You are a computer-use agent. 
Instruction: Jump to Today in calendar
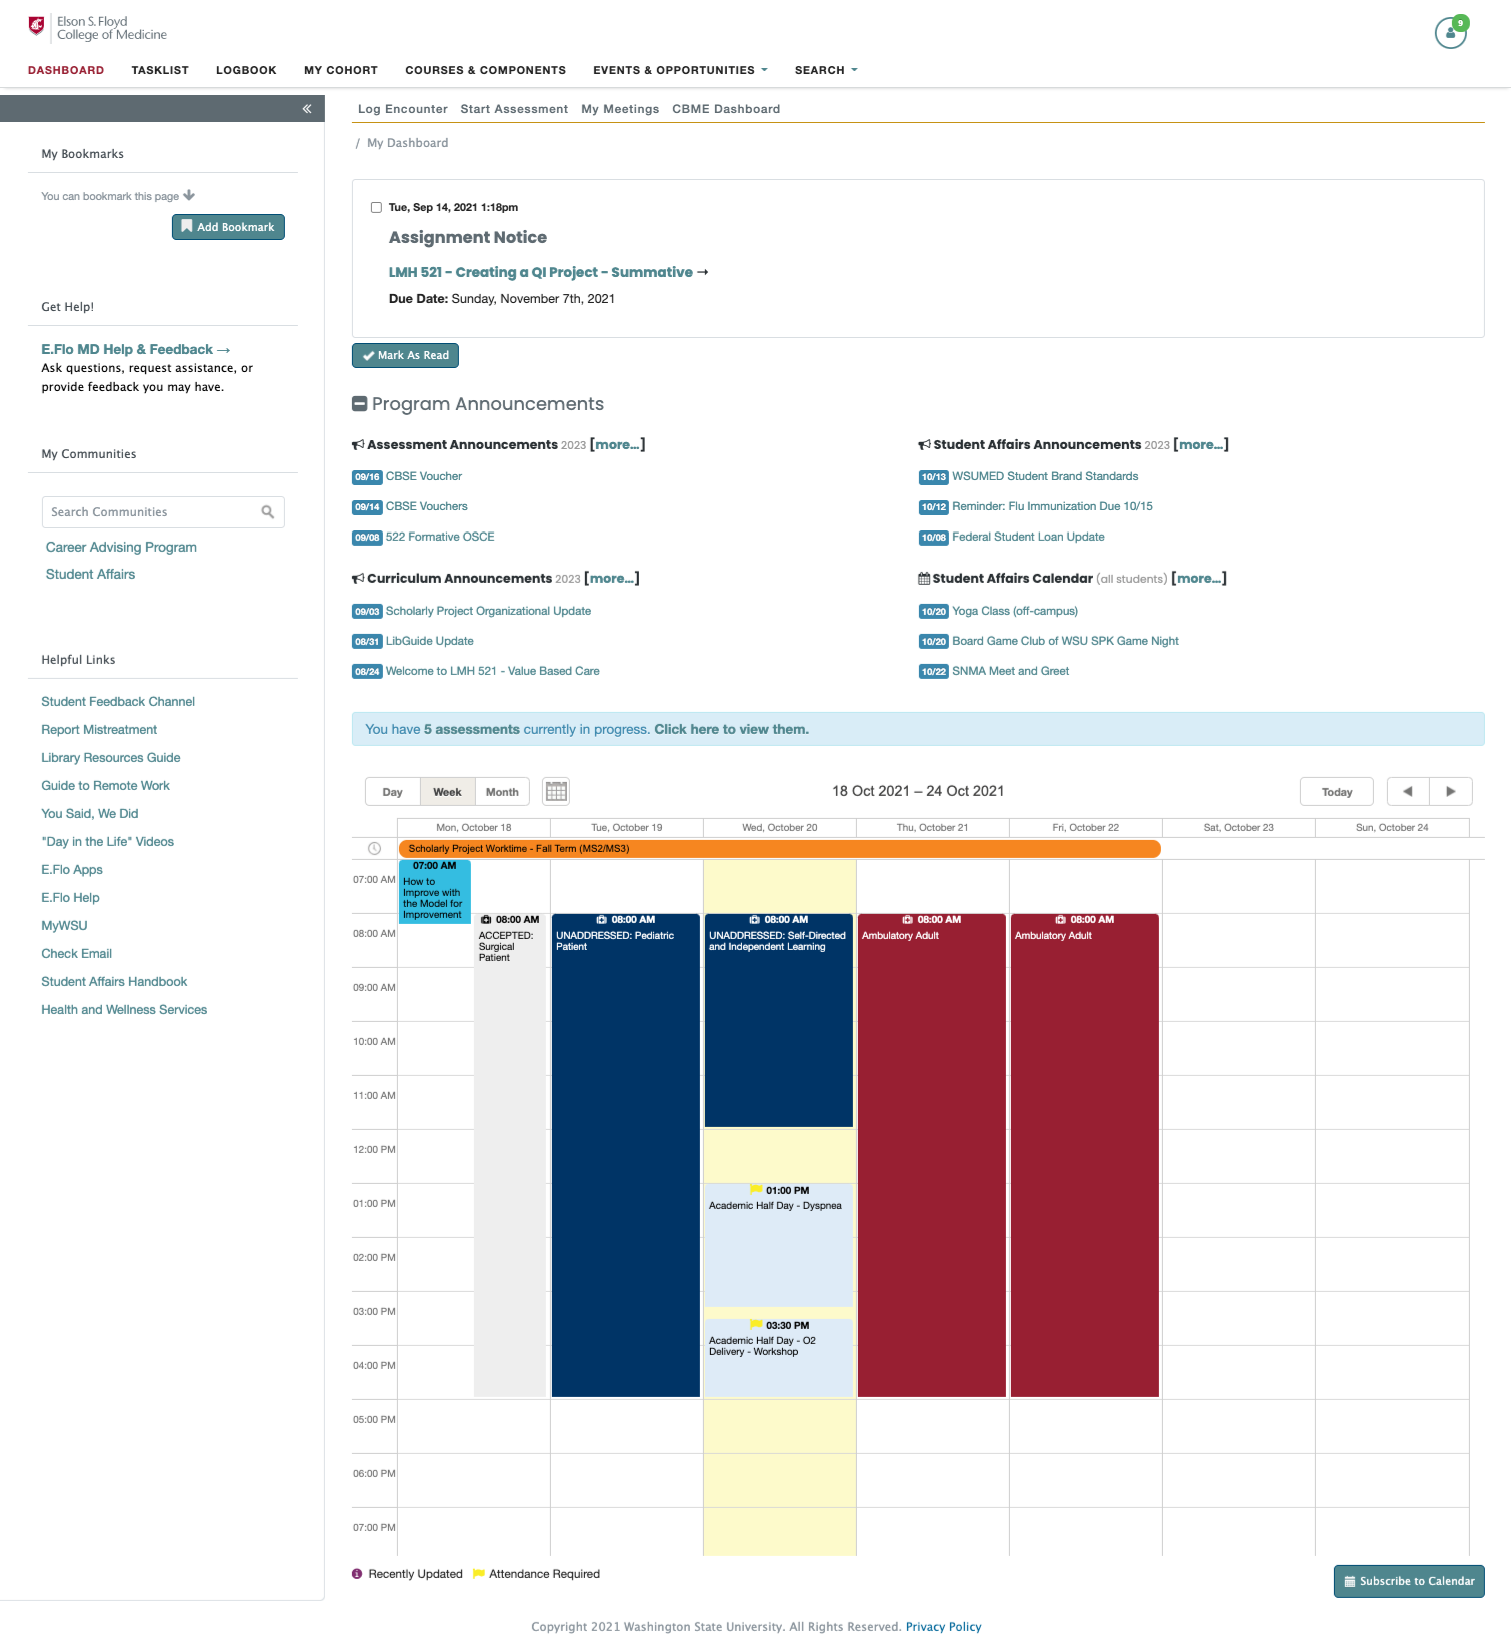[1337, 792]
